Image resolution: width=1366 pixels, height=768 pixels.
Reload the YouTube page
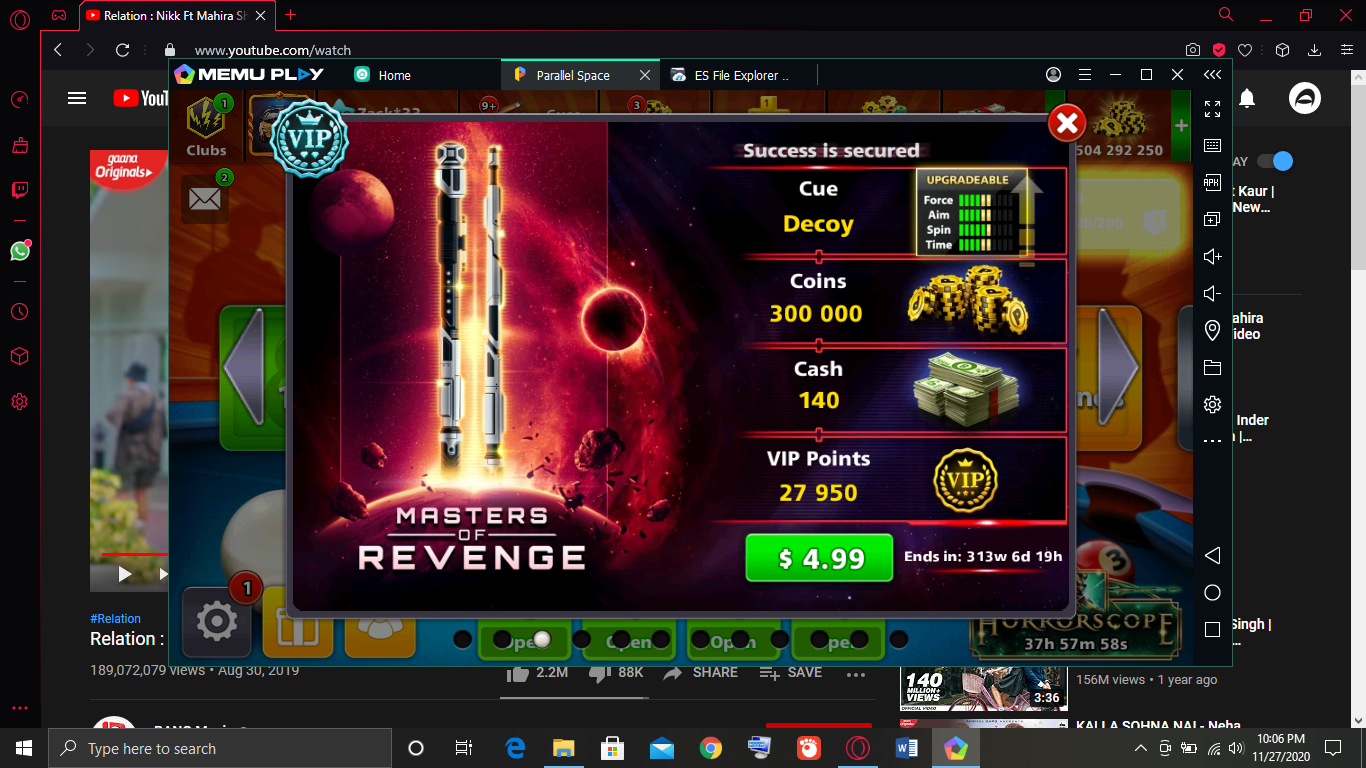click(x=122, y=50)
